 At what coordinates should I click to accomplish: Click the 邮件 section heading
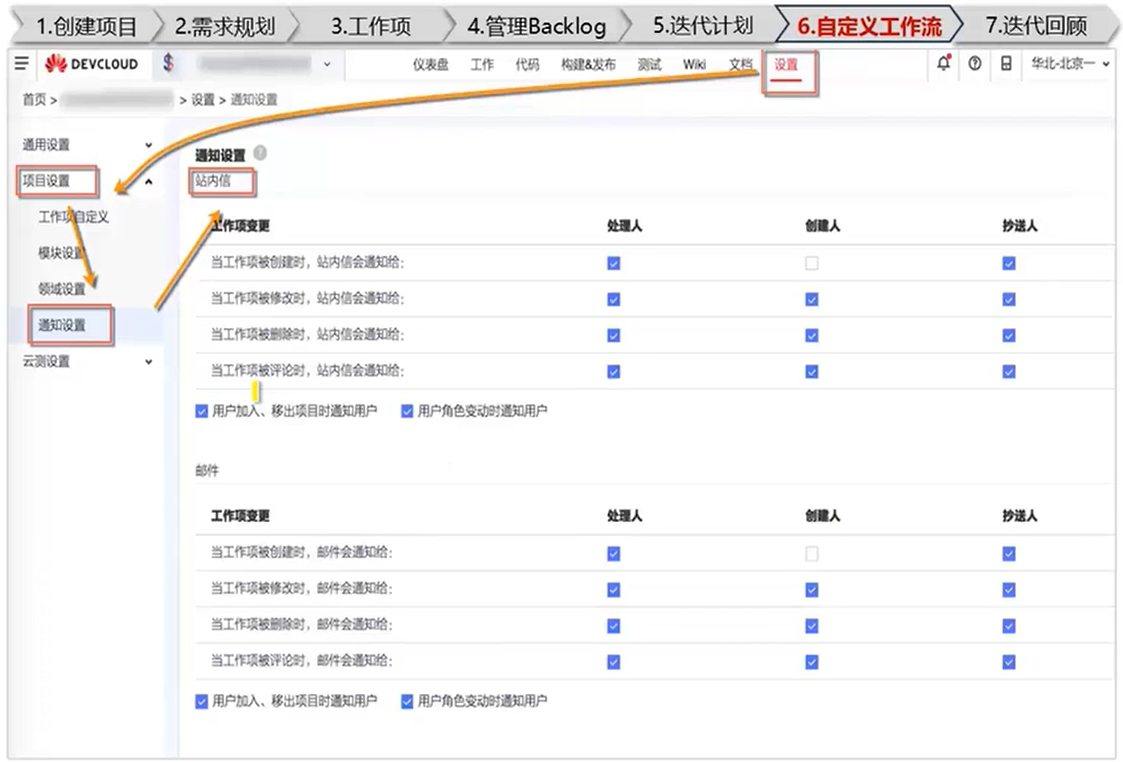[x=207, y=471]
